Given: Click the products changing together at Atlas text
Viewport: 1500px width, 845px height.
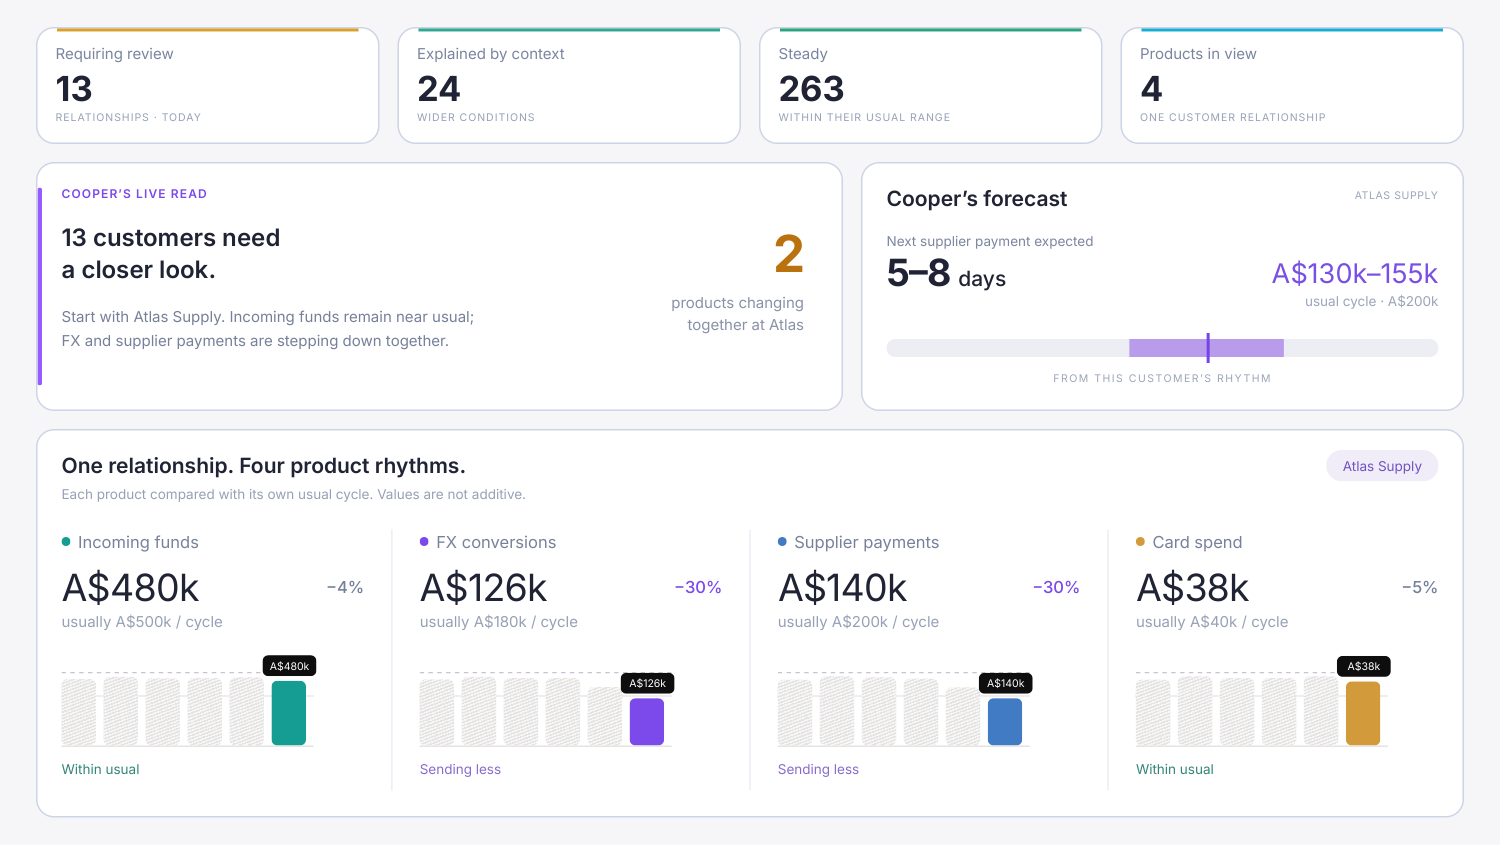Looking at the screenshot, I should tap(737, 314).
